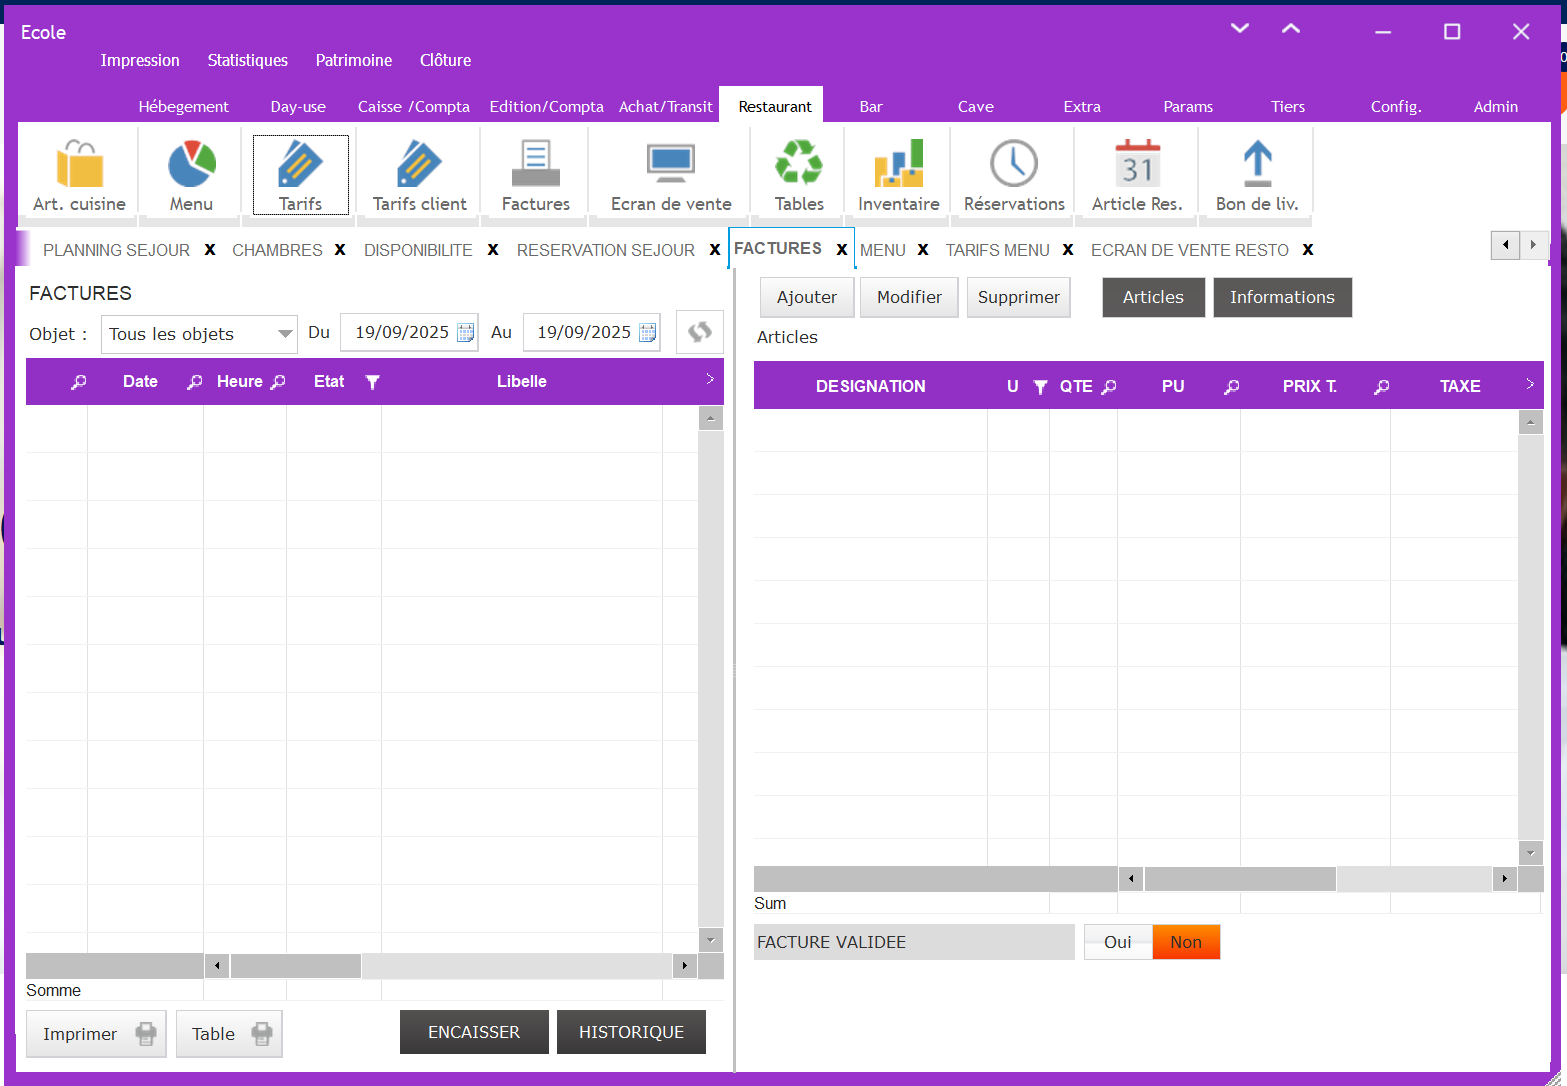Switch to the Bar ribbon tab
Screen dimensions: 1567x1086
click(x=871, y=106)
